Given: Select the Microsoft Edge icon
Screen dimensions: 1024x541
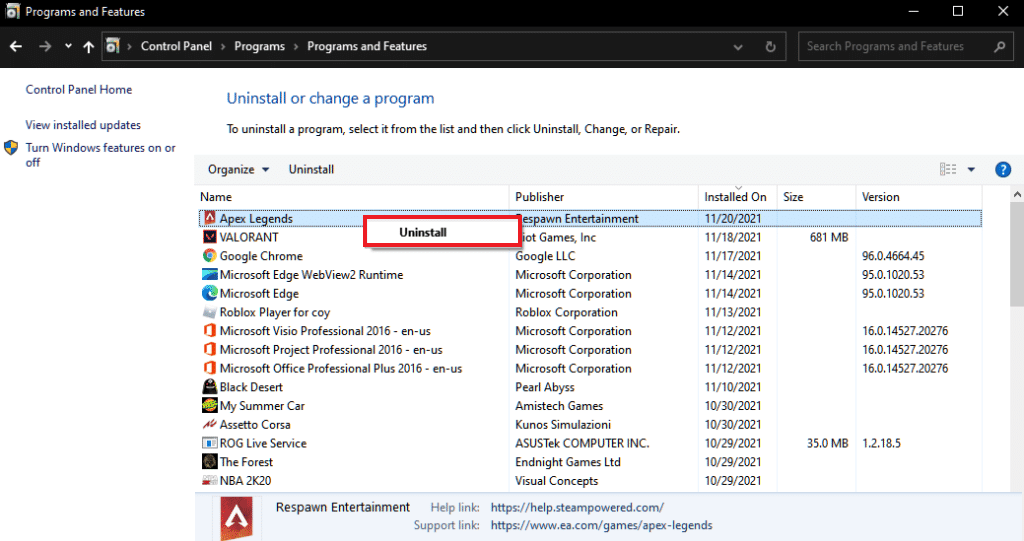Looking at the screenshot, I should point(209,293).
